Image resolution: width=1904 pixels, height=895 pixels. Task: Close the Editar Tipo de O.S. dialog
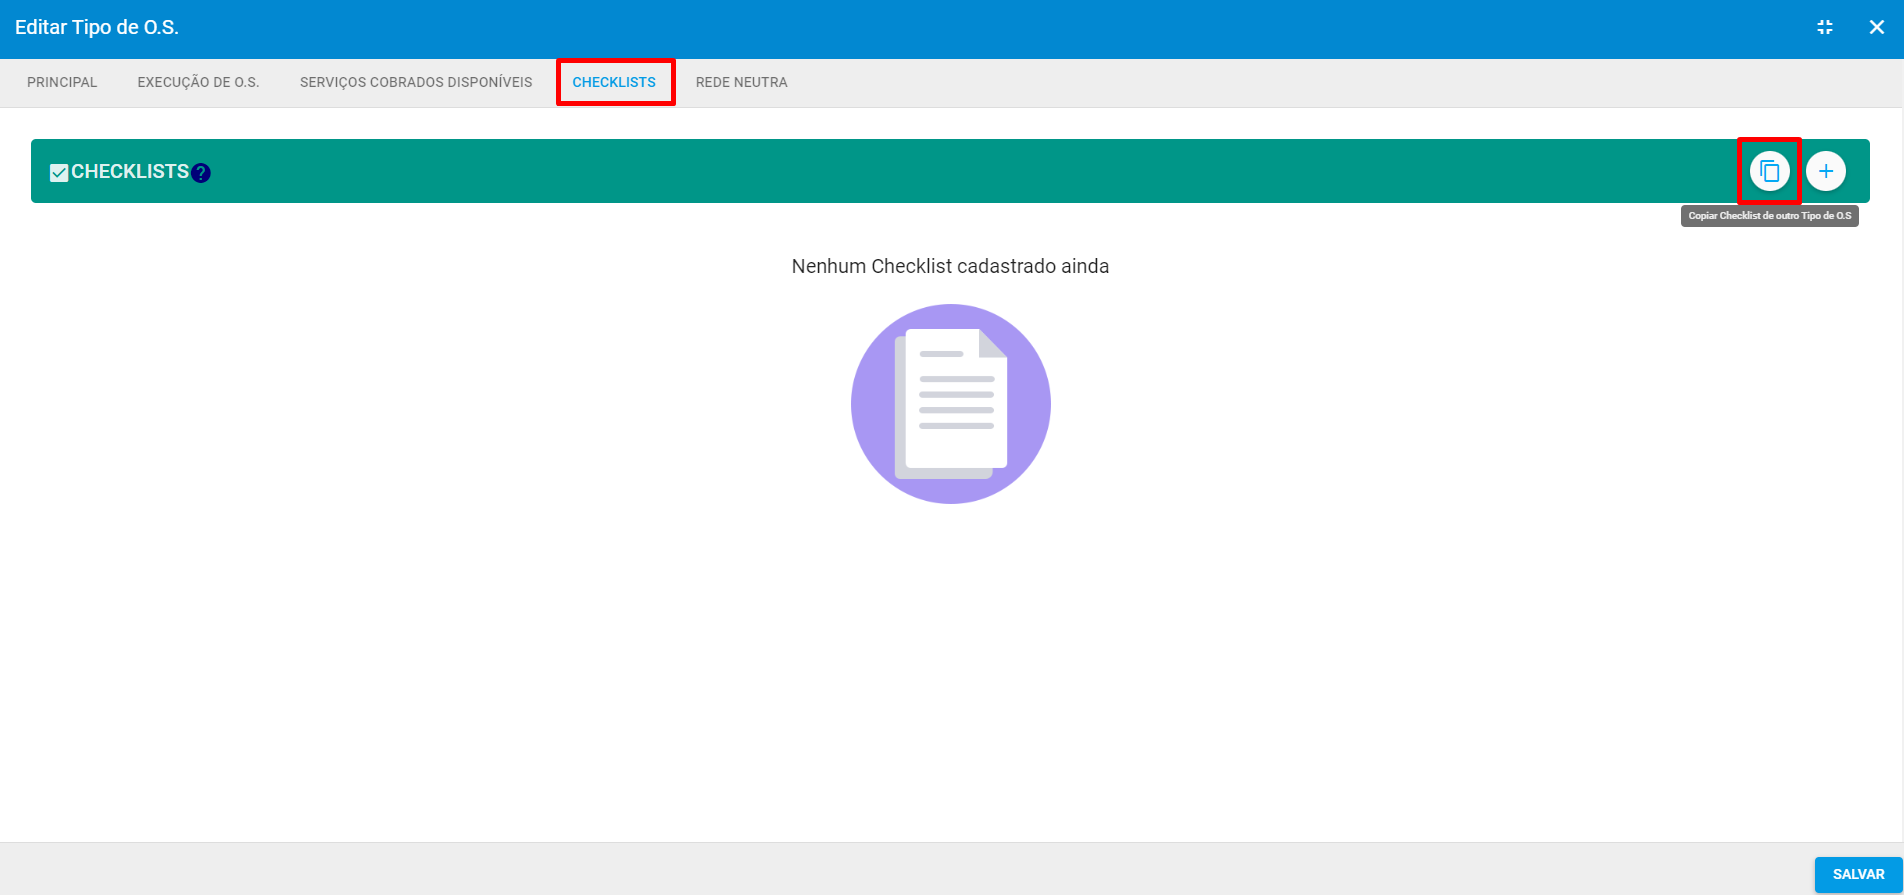click(x=1877, y=27)
